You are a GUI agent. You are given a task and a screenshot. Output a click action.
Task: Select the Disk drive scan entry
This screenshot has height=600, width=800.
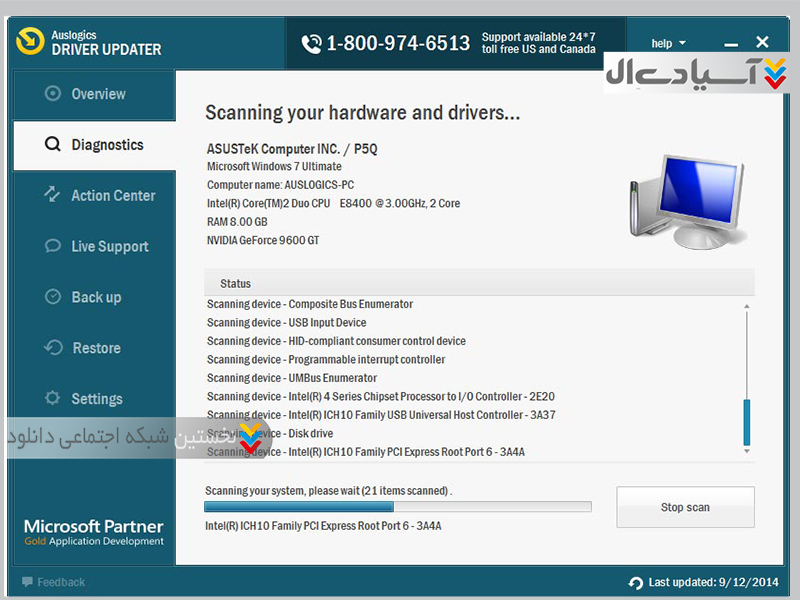(x=310, y=434)
